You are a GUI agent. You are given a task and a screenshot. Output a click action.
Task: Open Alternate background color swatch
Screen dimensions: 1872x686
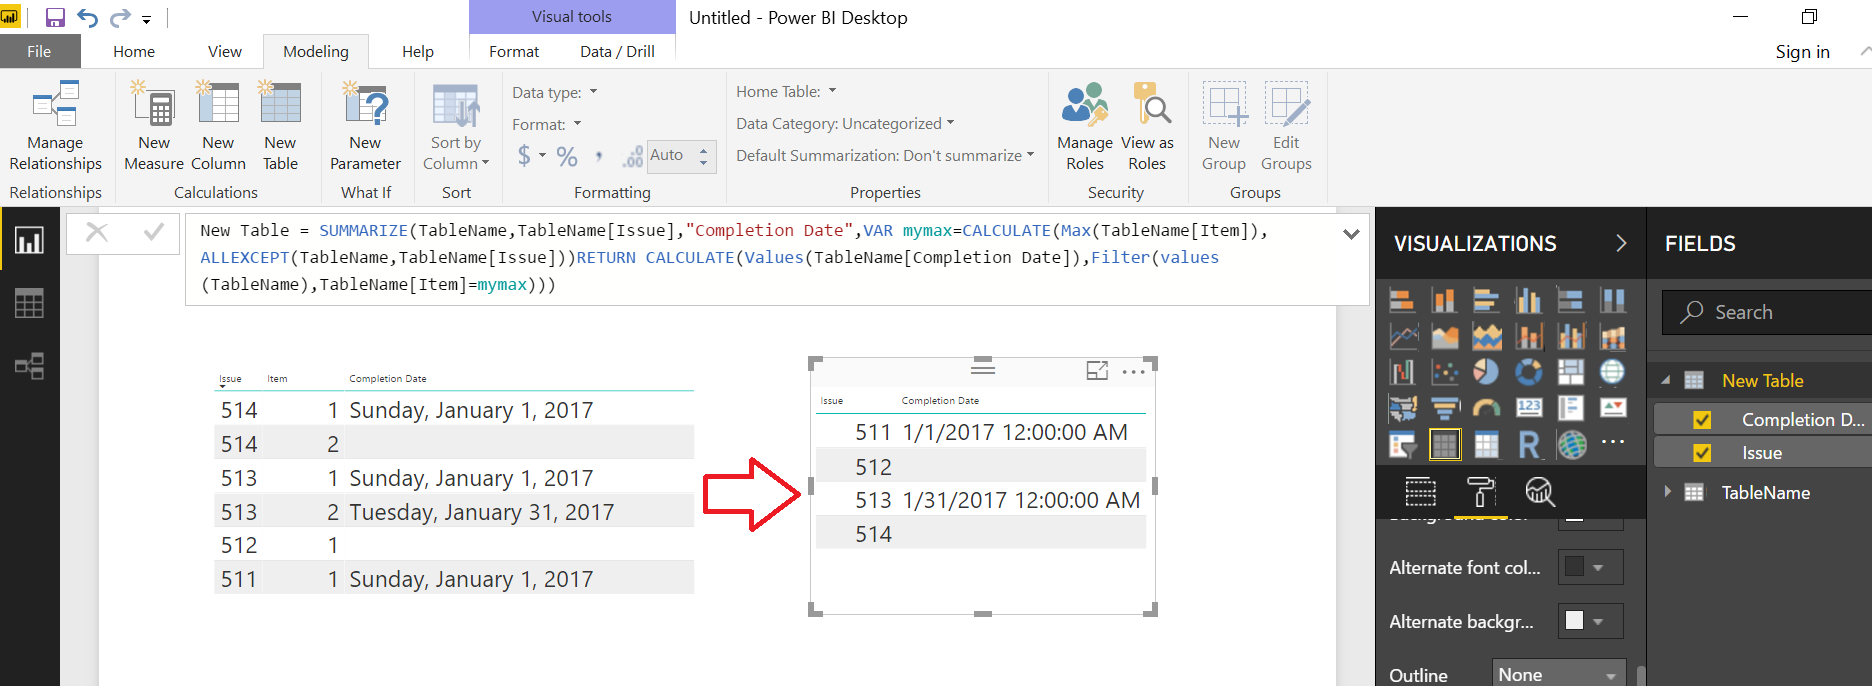(x=1590, y=621)
